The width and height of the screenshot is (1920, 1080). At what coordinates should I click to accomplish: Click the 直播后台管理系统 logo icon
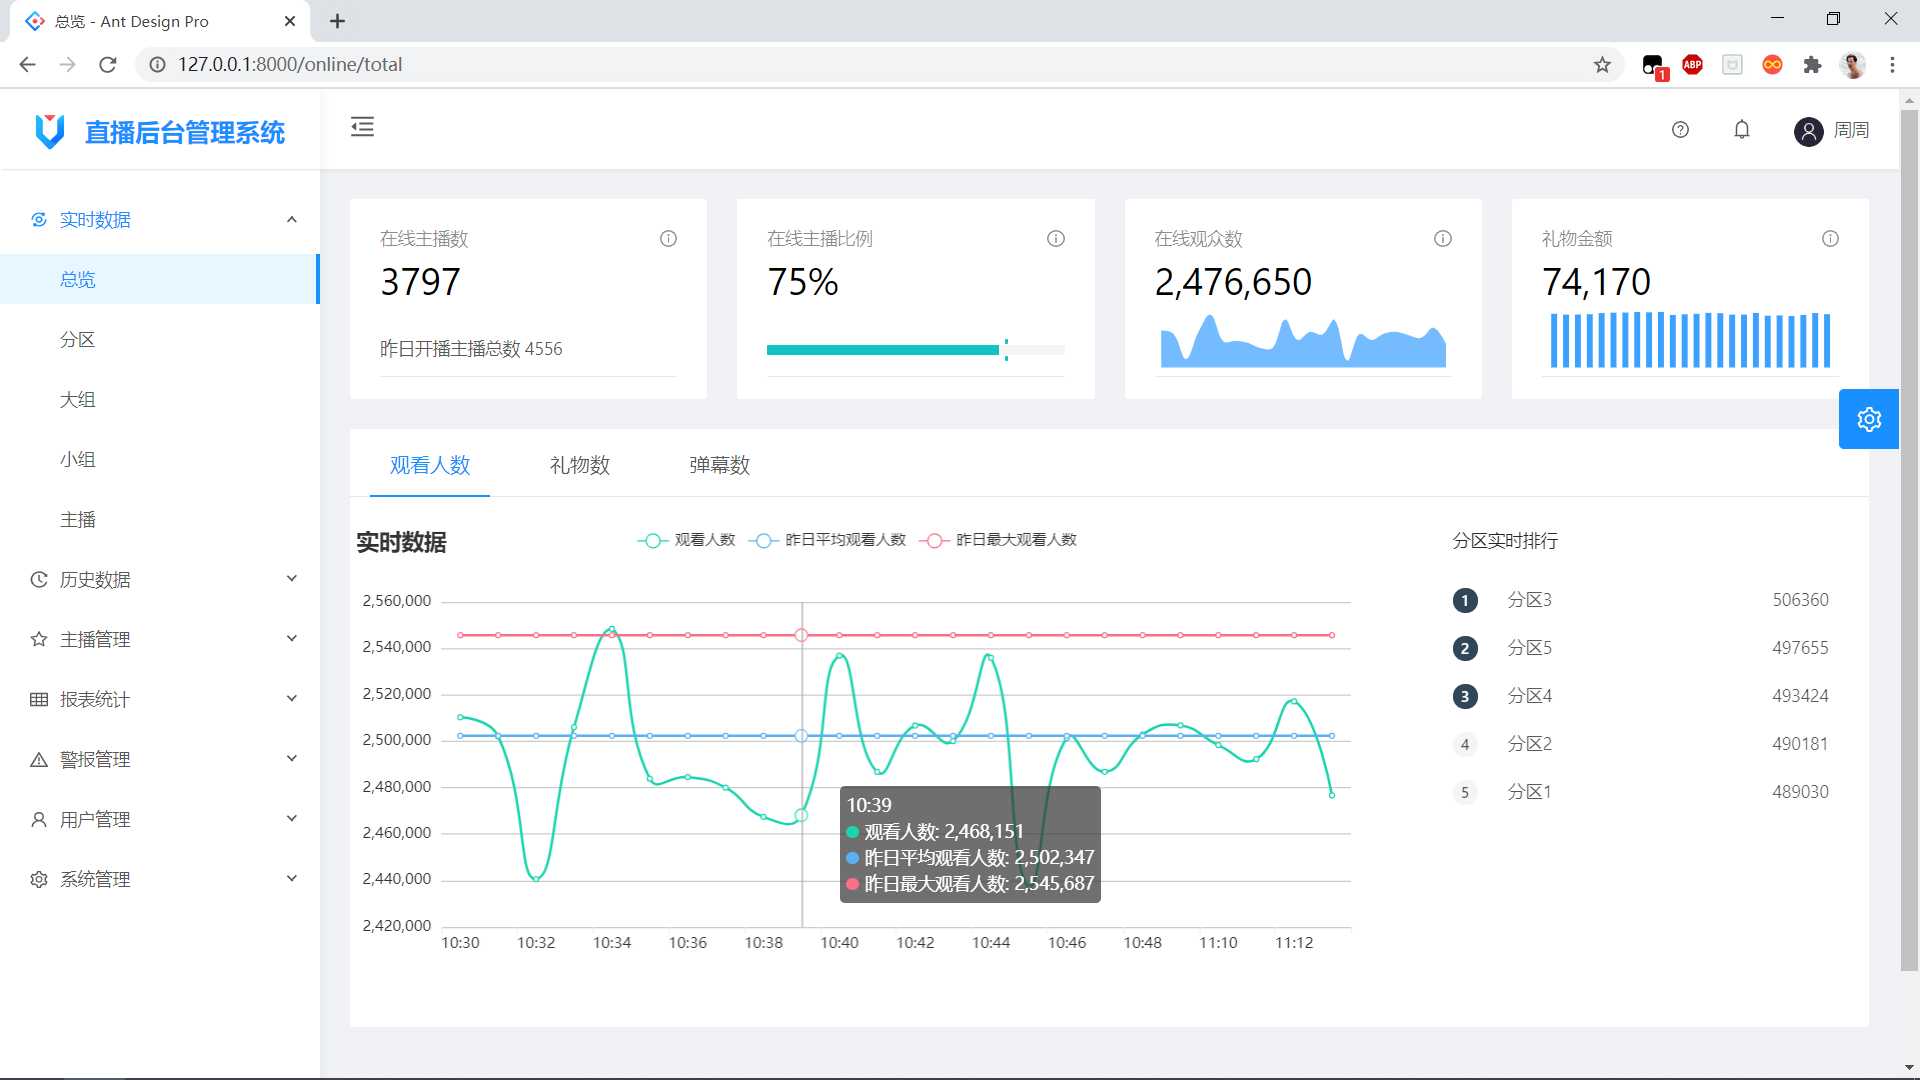(50, 131)
